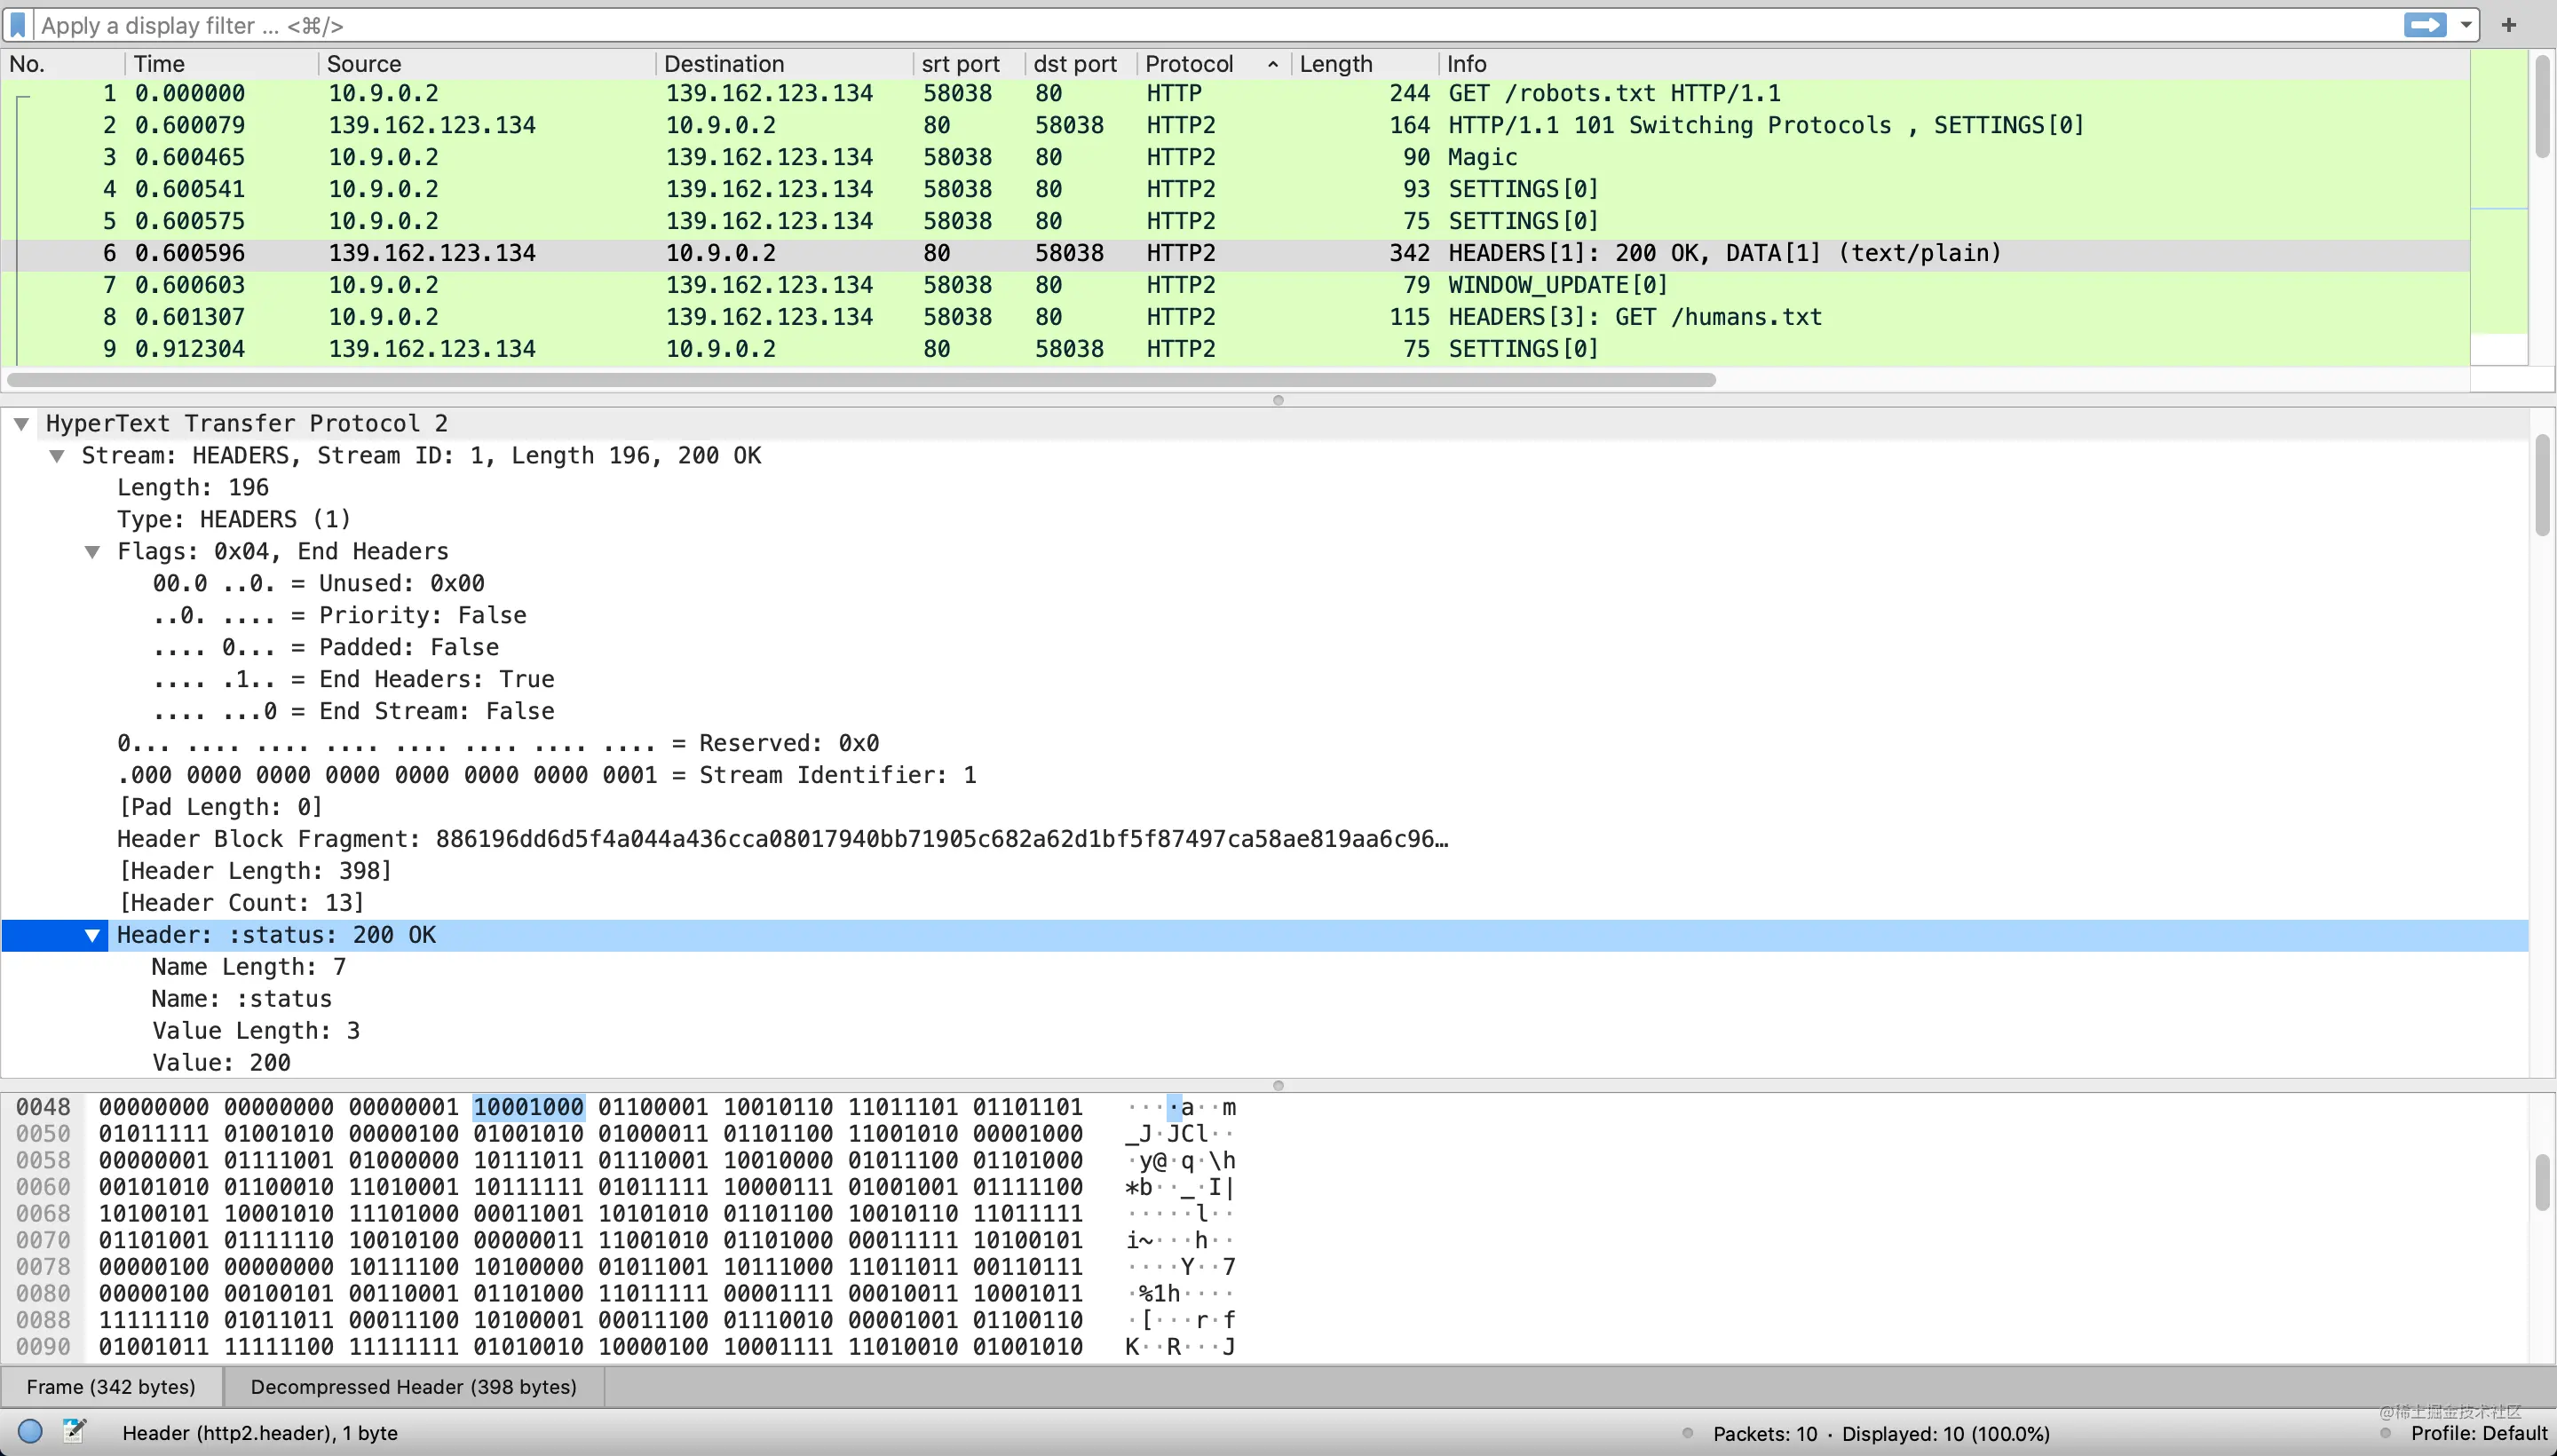Apply the filter with the arrow button

tap(2425, 25)
